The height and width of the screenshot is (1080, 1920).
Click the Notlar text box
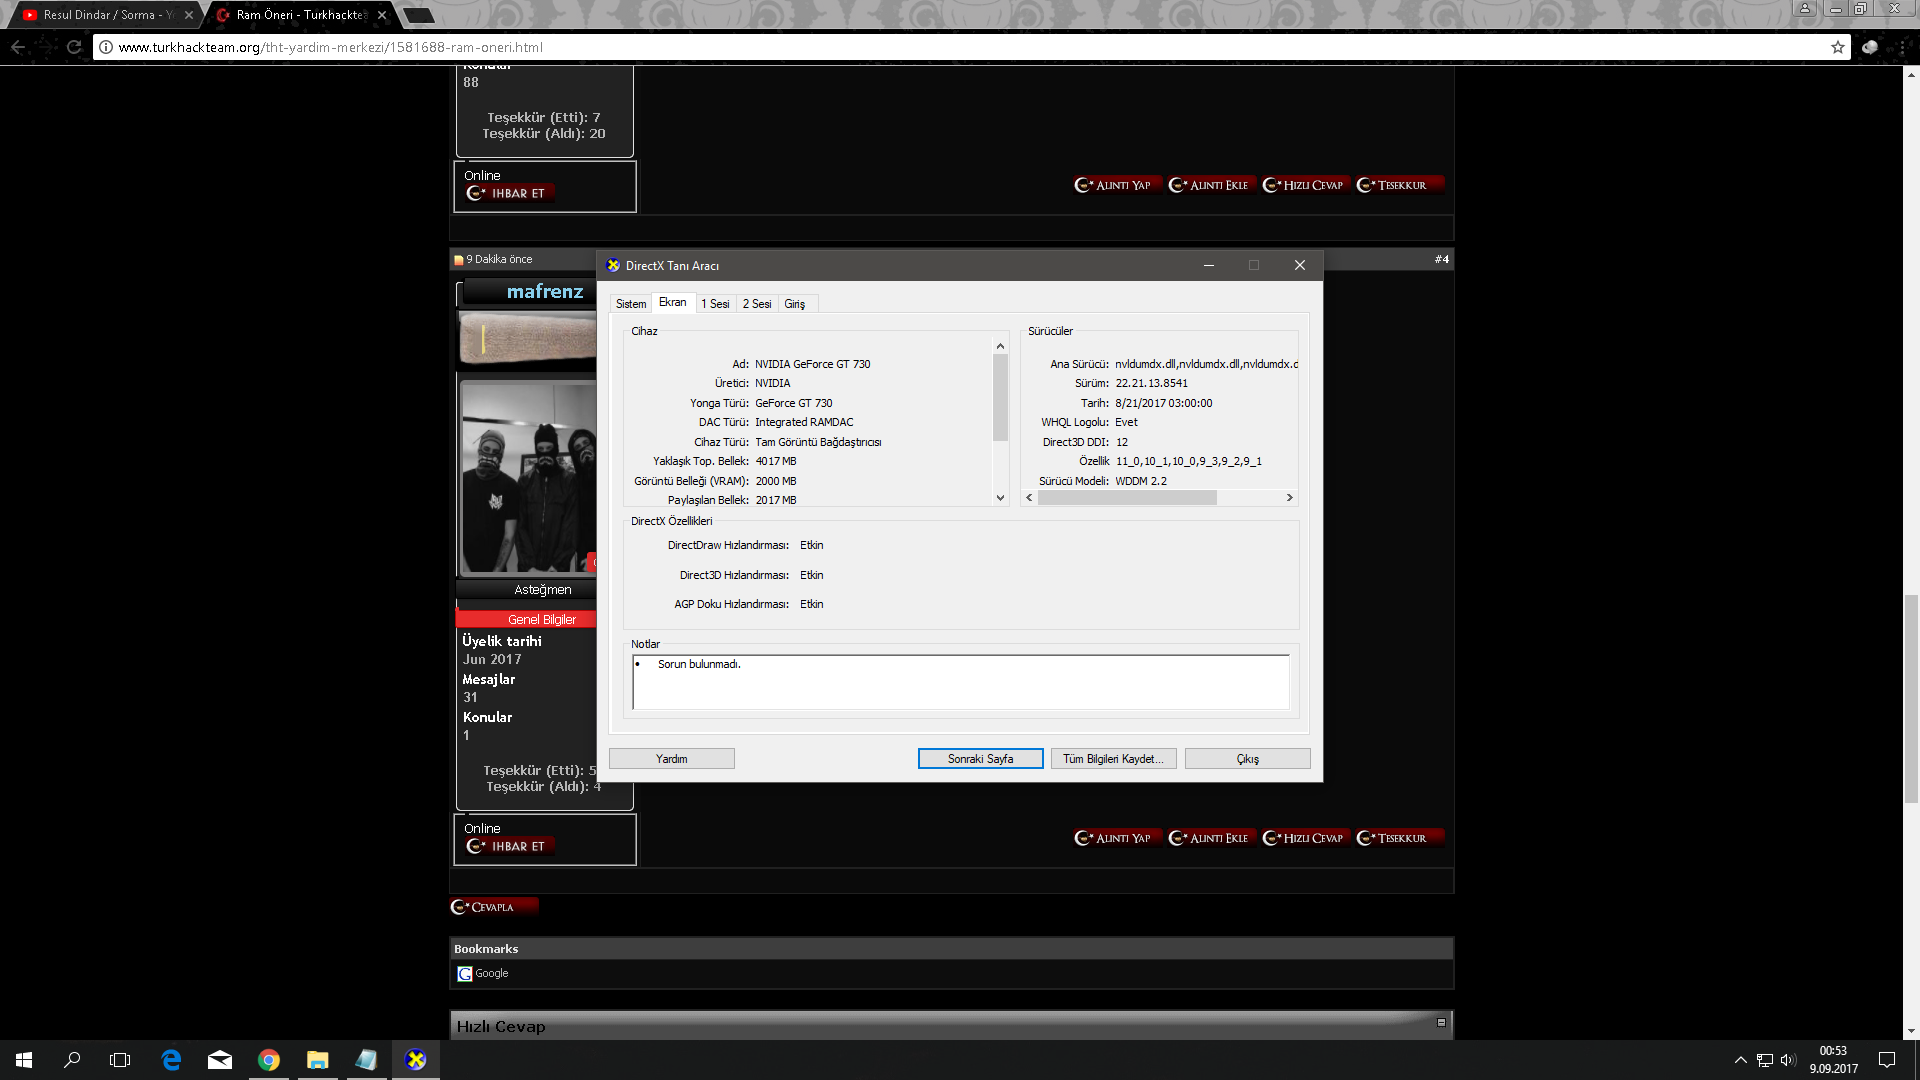click(x=960, y=682)
